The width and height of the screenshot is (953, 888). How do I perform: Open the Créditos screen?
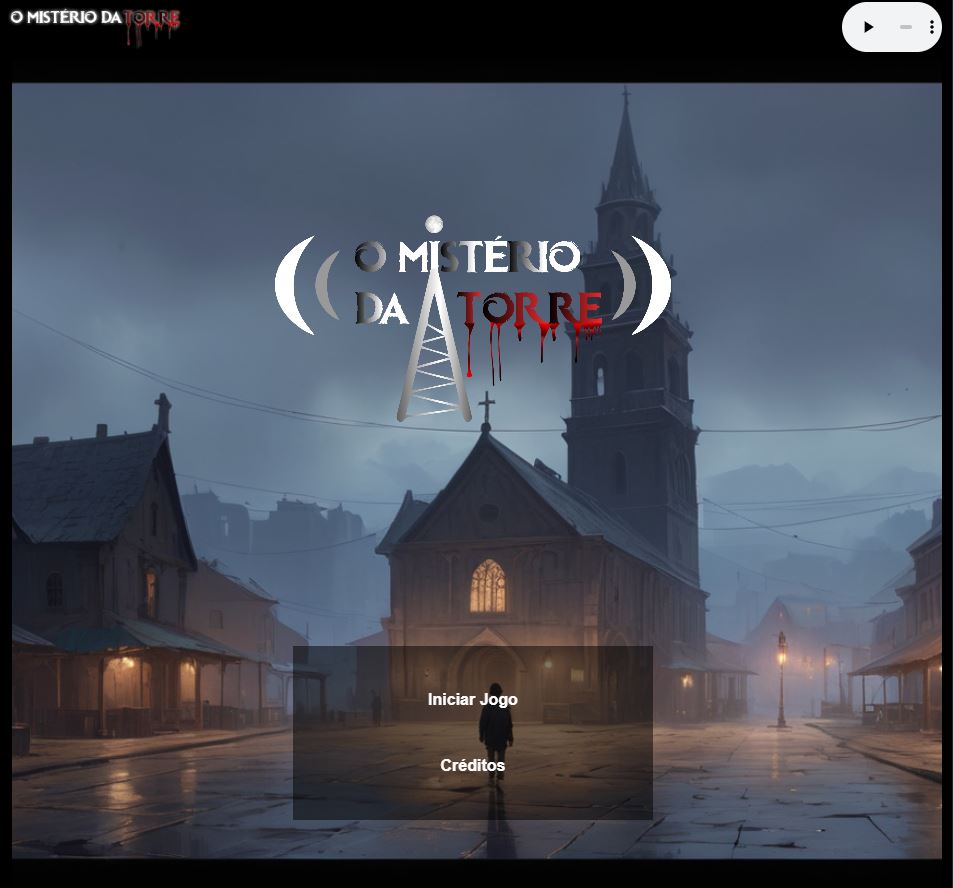(473, 765)
